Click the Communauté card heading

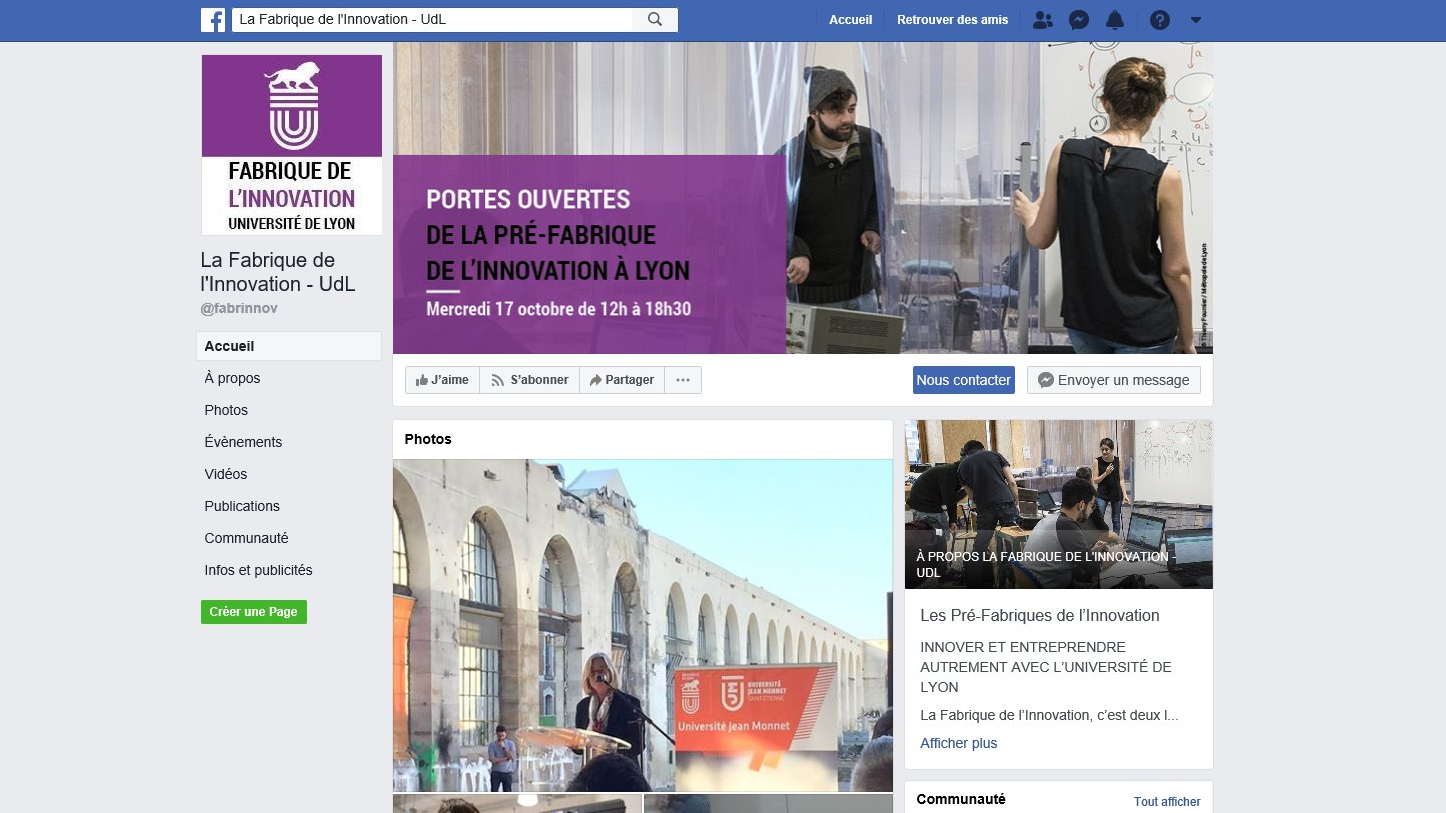click(x=961, y=799)
